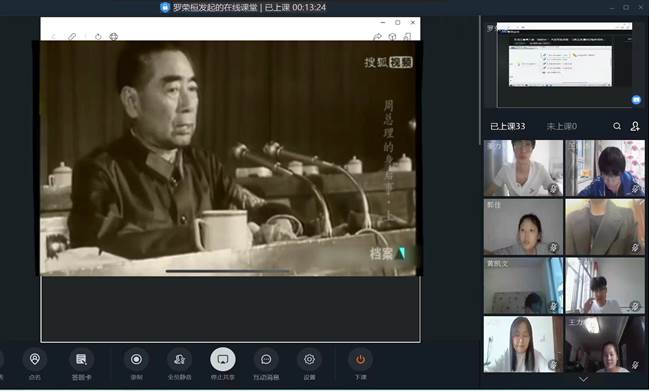Select the shared-screen preview thumbnail at top right
This screenshot has width=649, height=391.
click(x=565, y=65)
